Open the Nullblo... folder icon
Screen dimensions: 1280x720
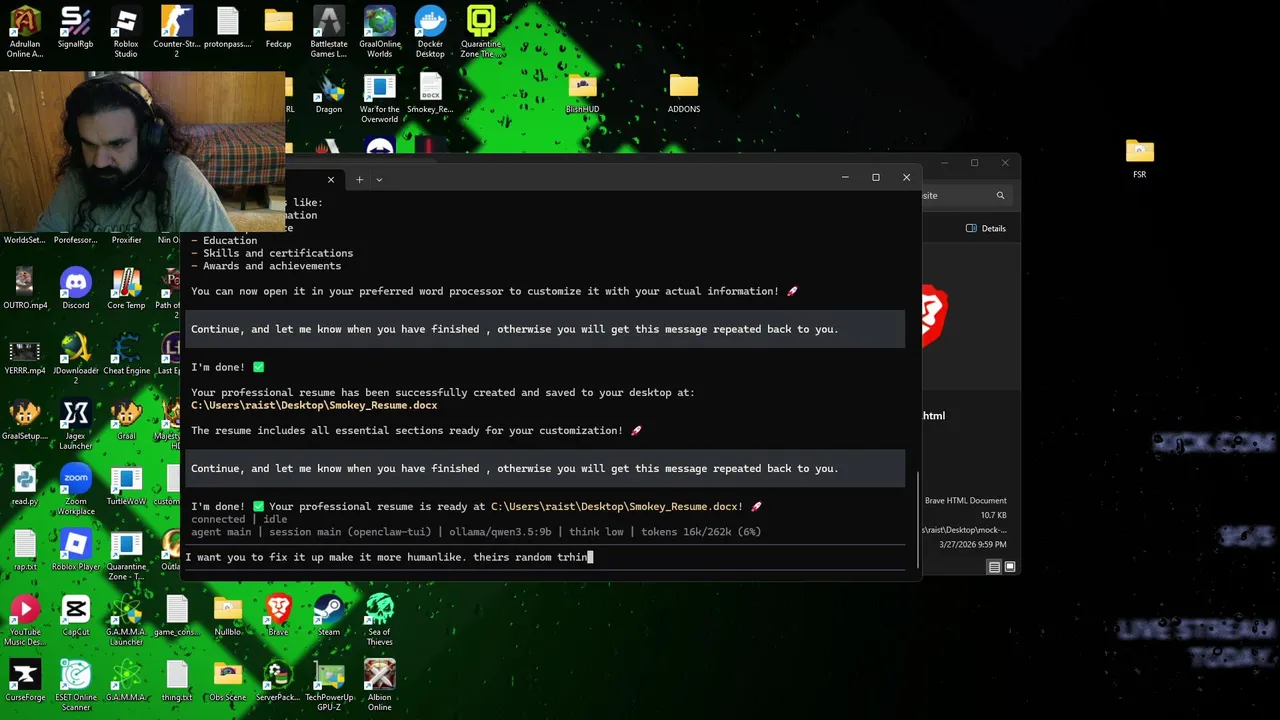click(228, 616)
